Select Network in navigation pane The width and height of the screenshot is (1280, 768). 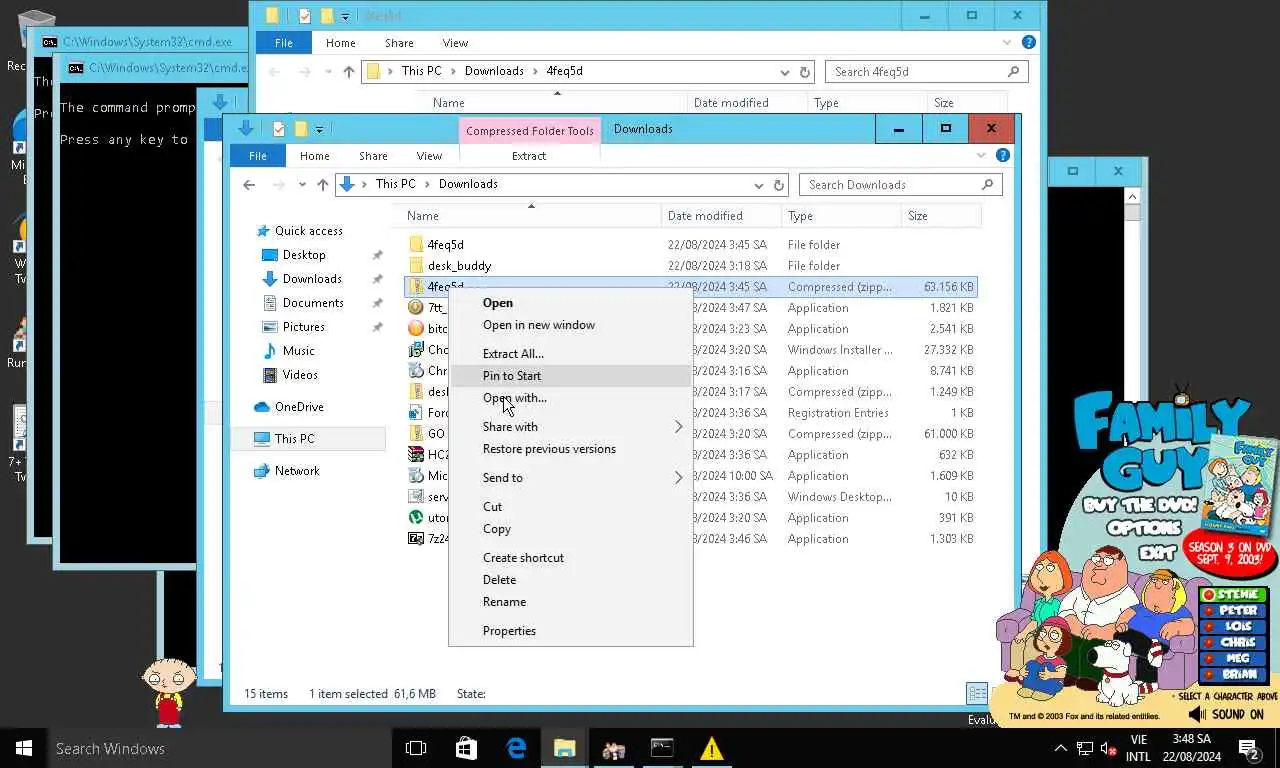pyautogui.click(x=297, y=471)
